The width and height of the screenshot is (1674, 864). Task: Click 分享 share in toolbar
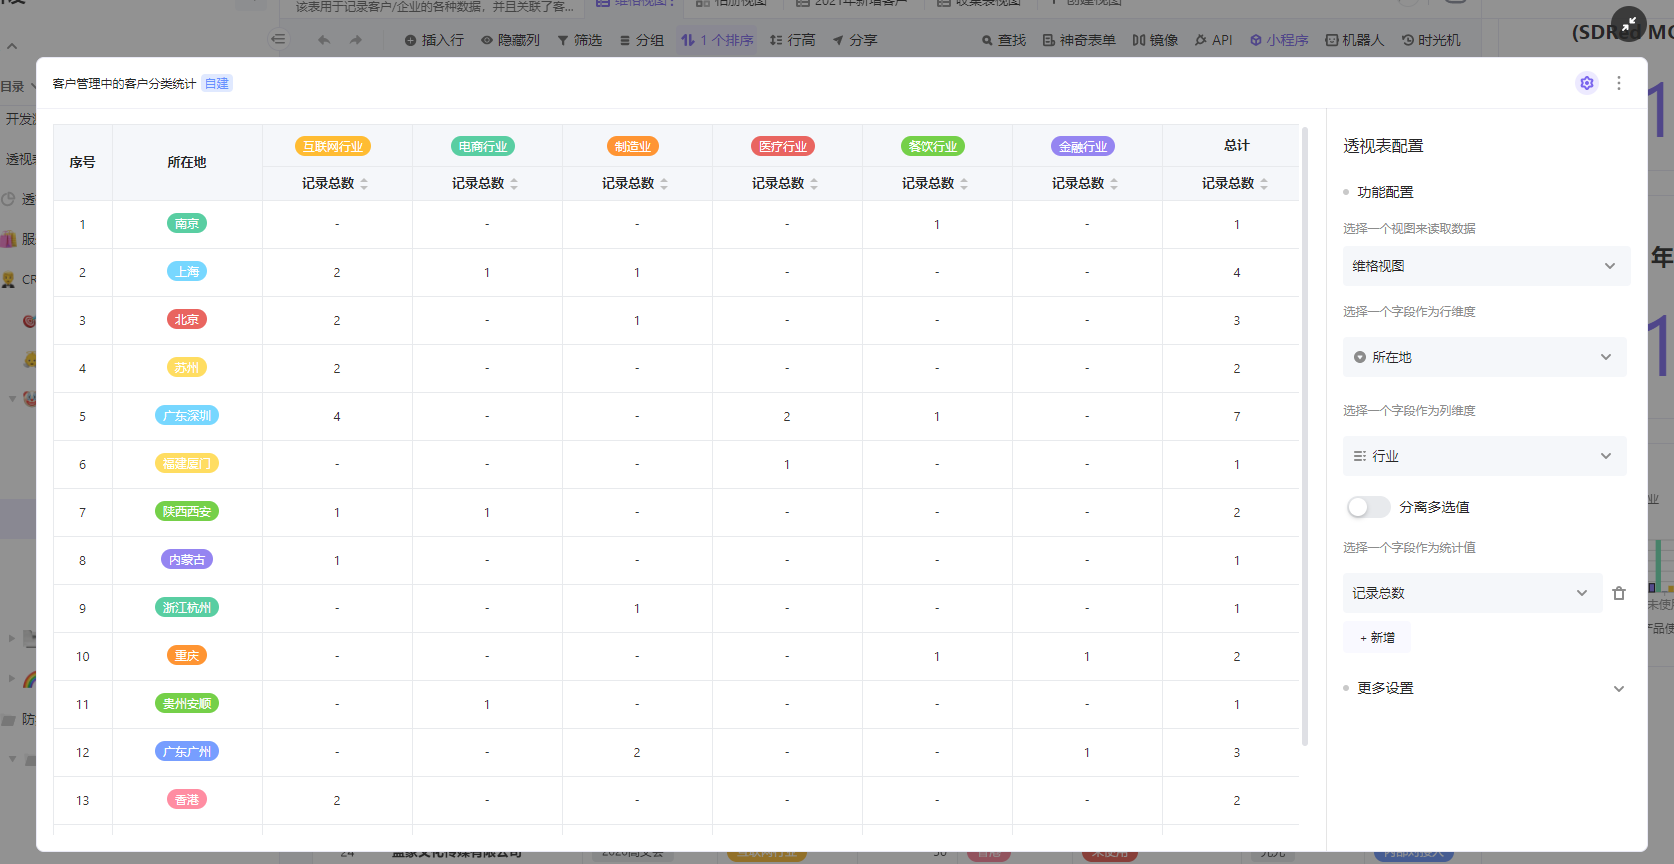[854, 40]
